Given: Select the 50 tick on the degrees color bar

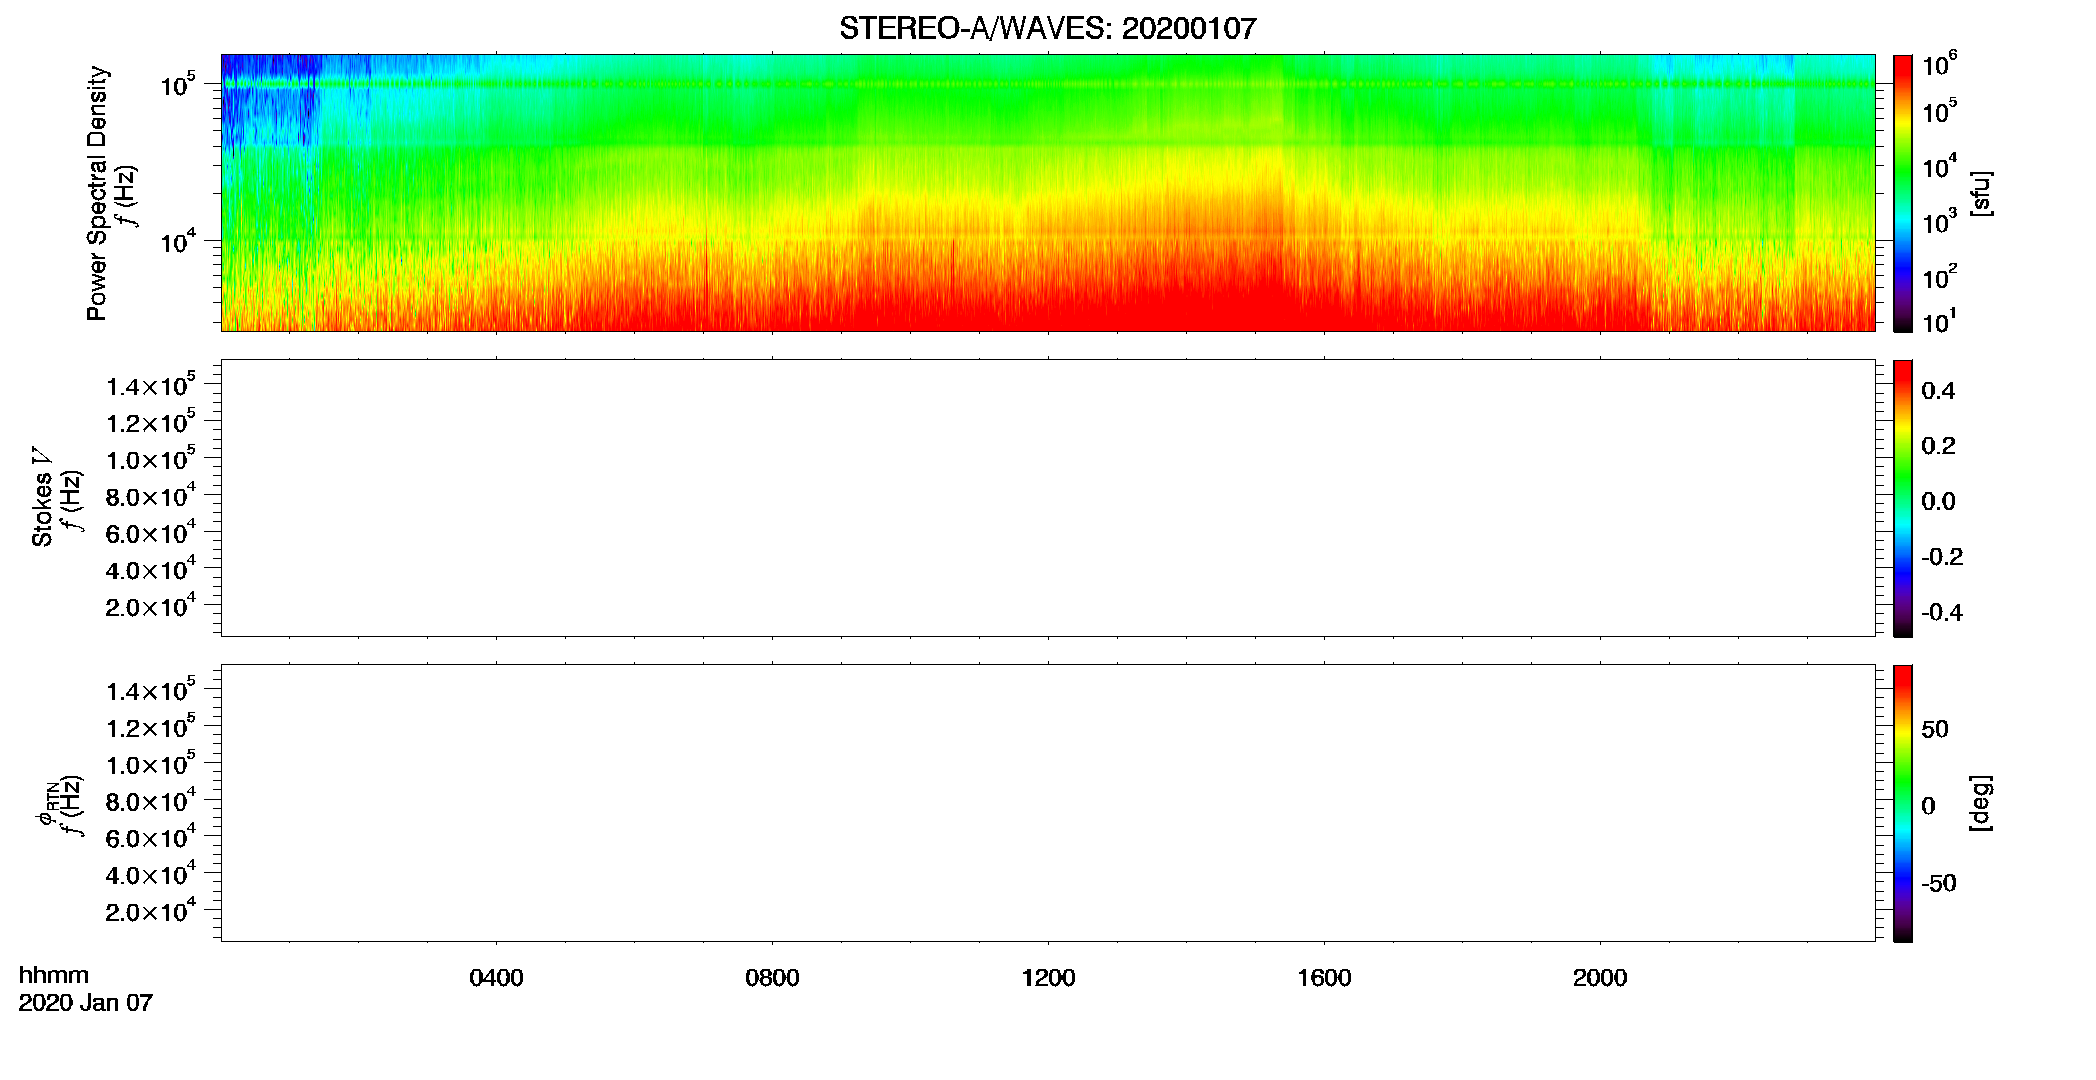Looking at the screenshot, I should pyautogui.click(x=1935, y=729).
